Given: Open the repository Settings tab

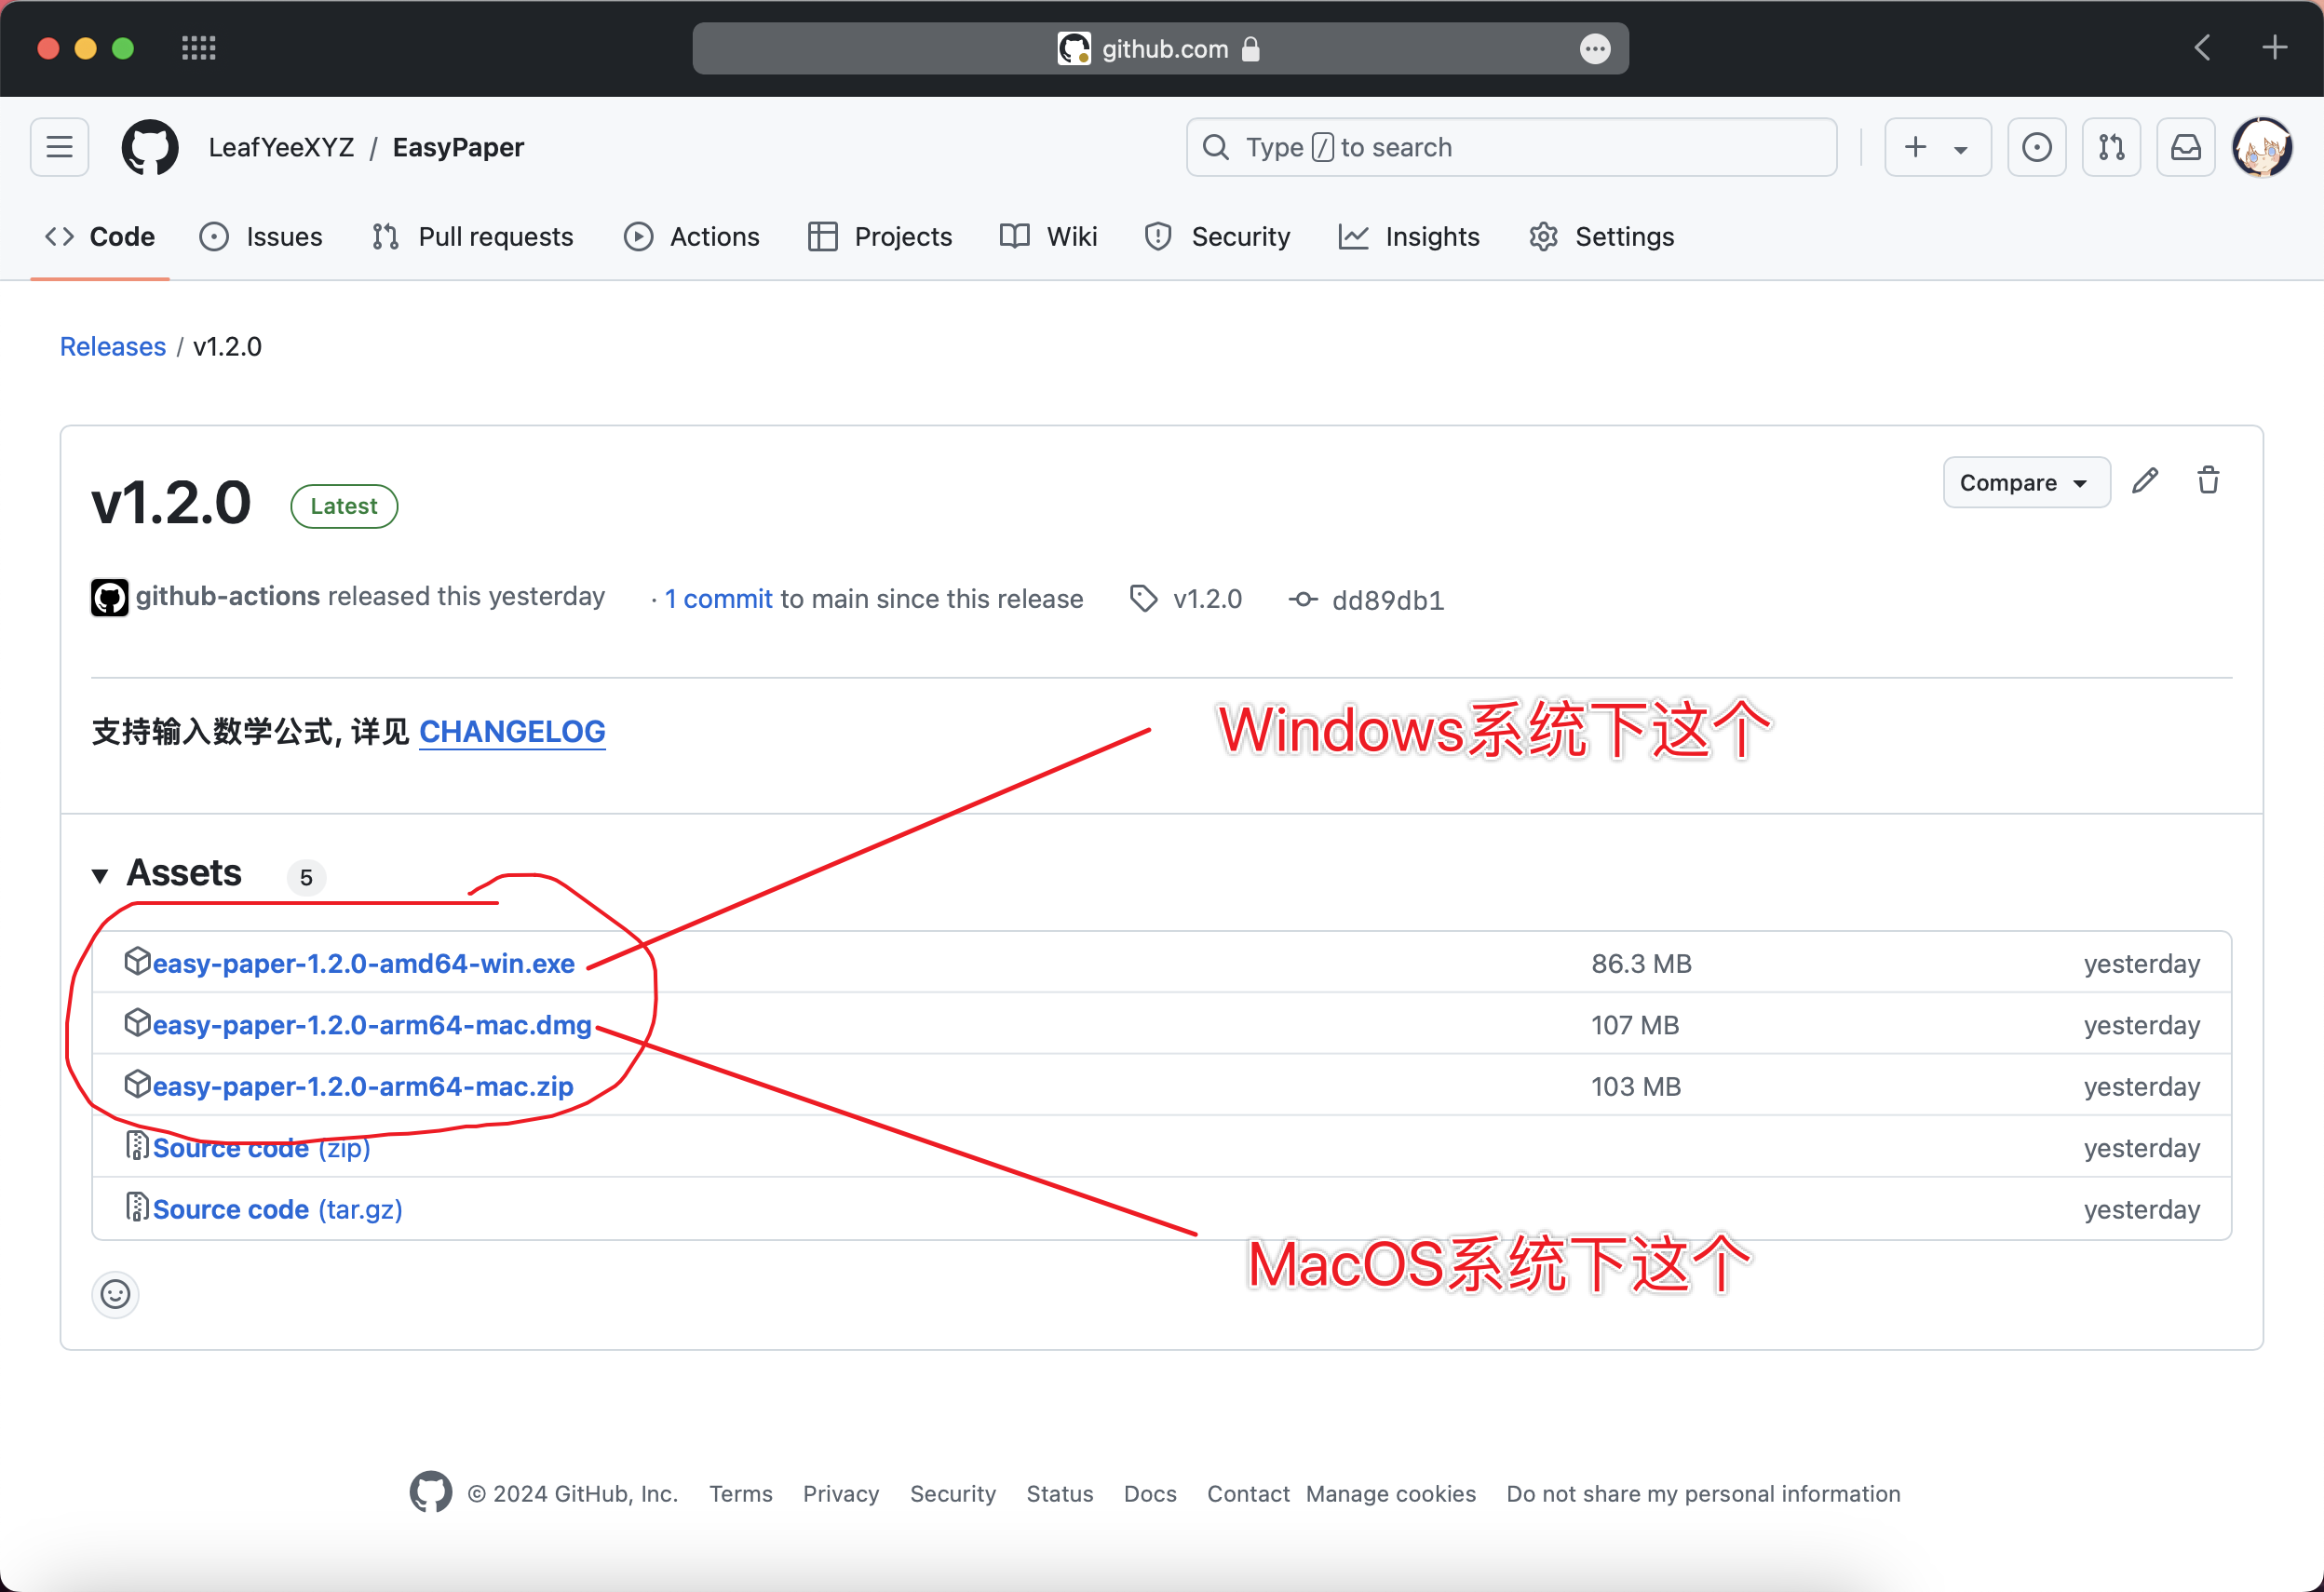Looking at the screenshot, I should point(1601,237).
